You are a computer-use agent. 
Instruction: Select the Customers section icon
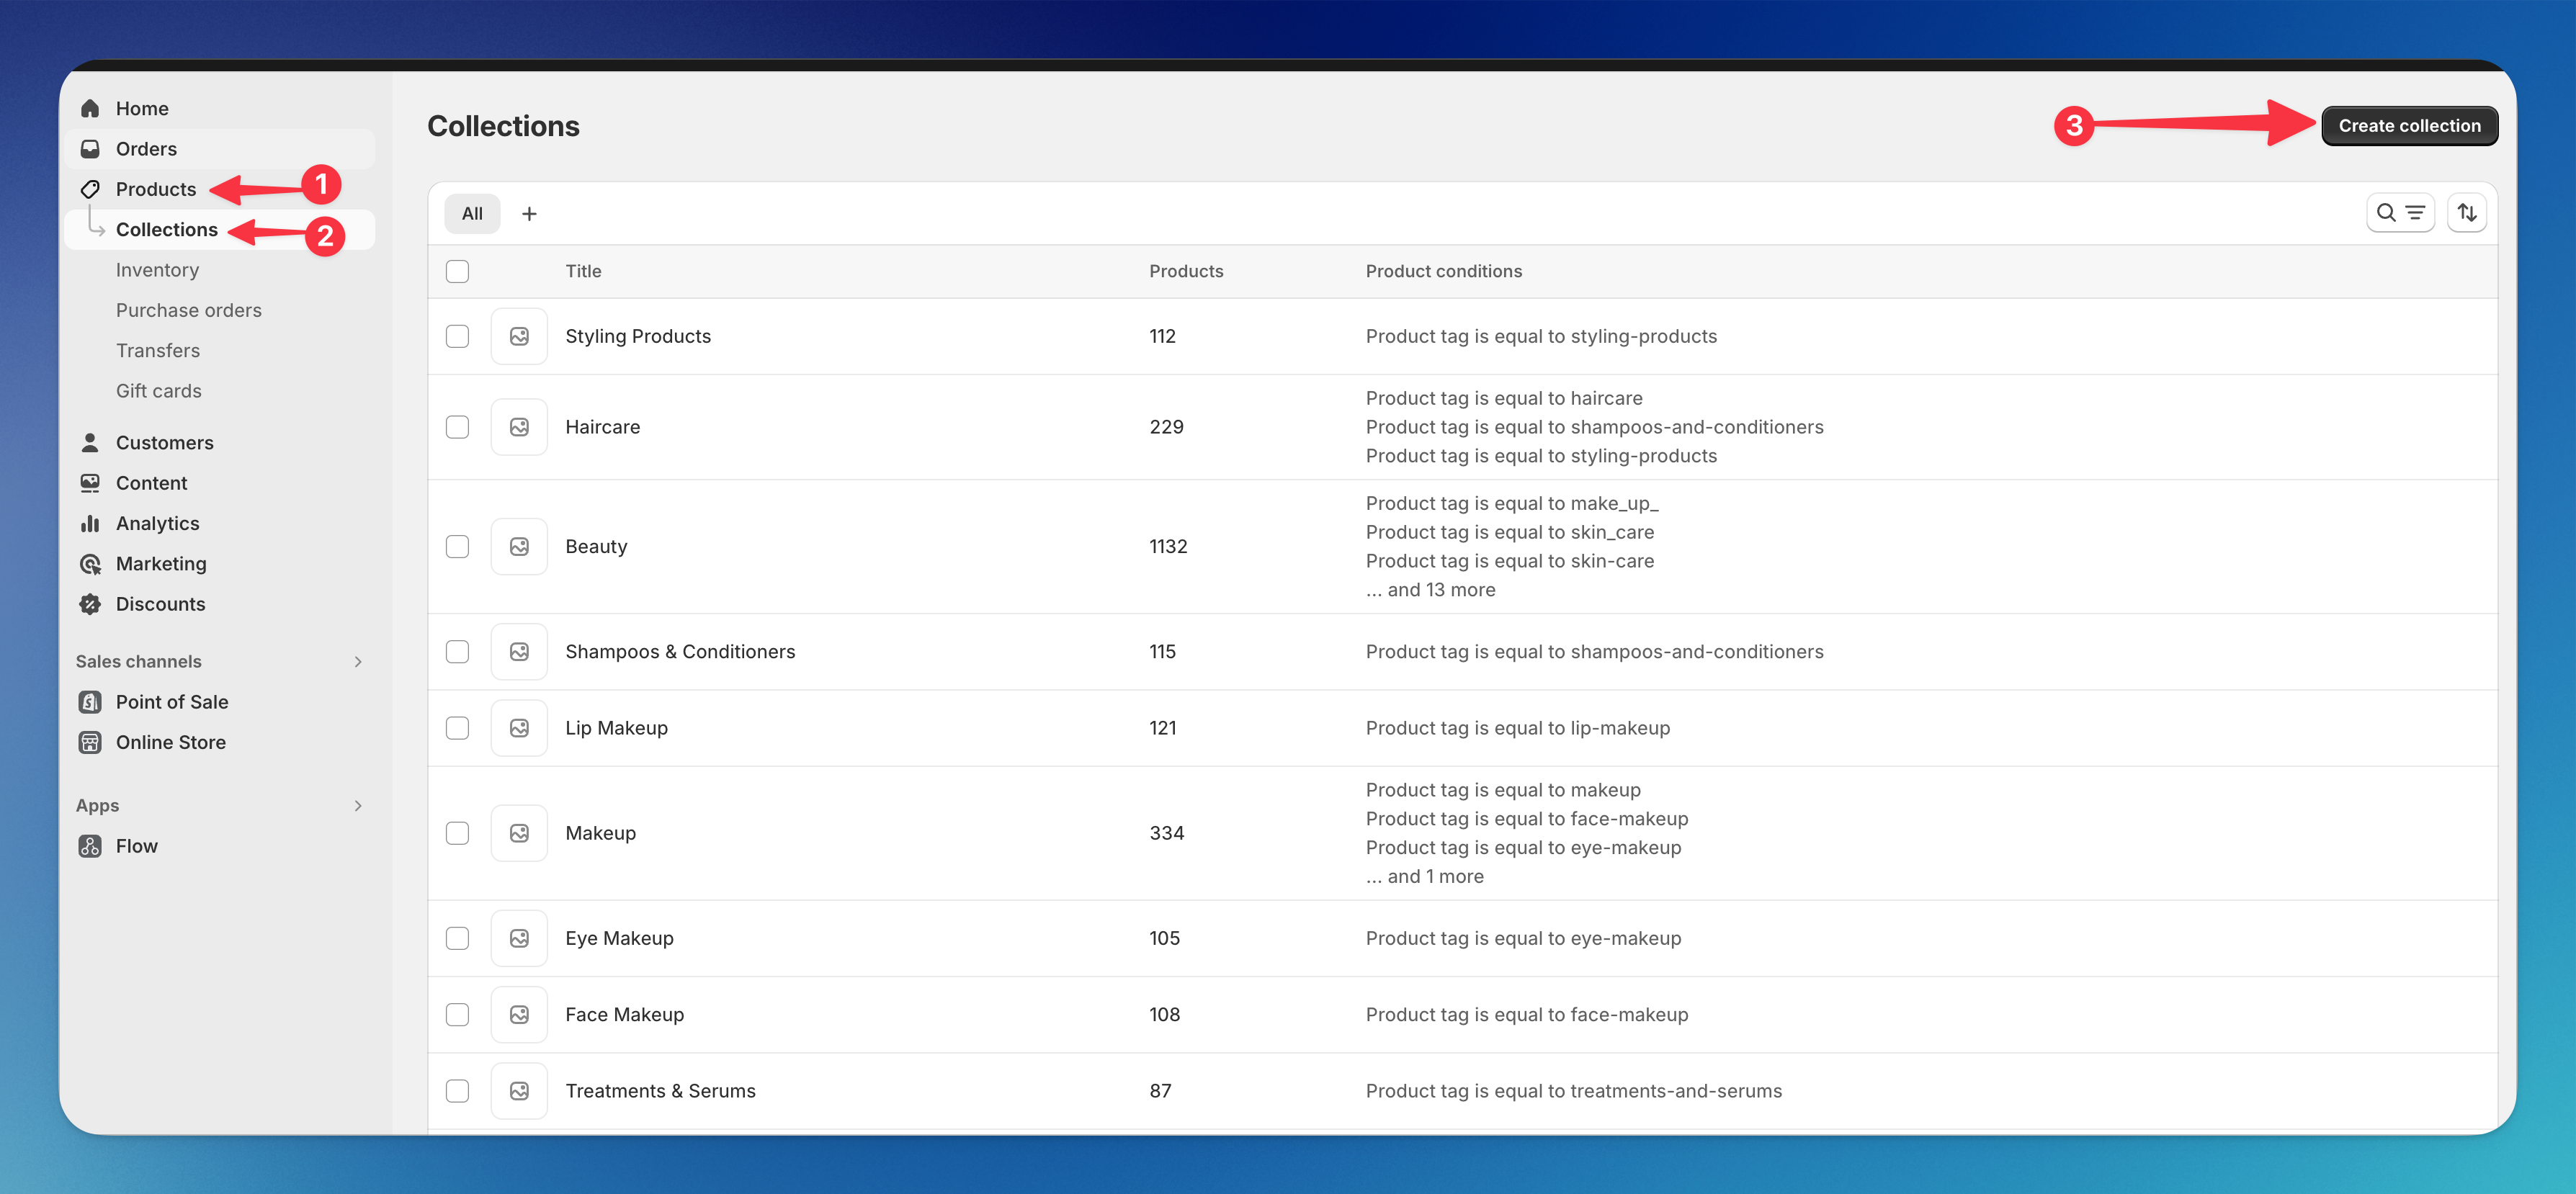[x=90, y=442]
